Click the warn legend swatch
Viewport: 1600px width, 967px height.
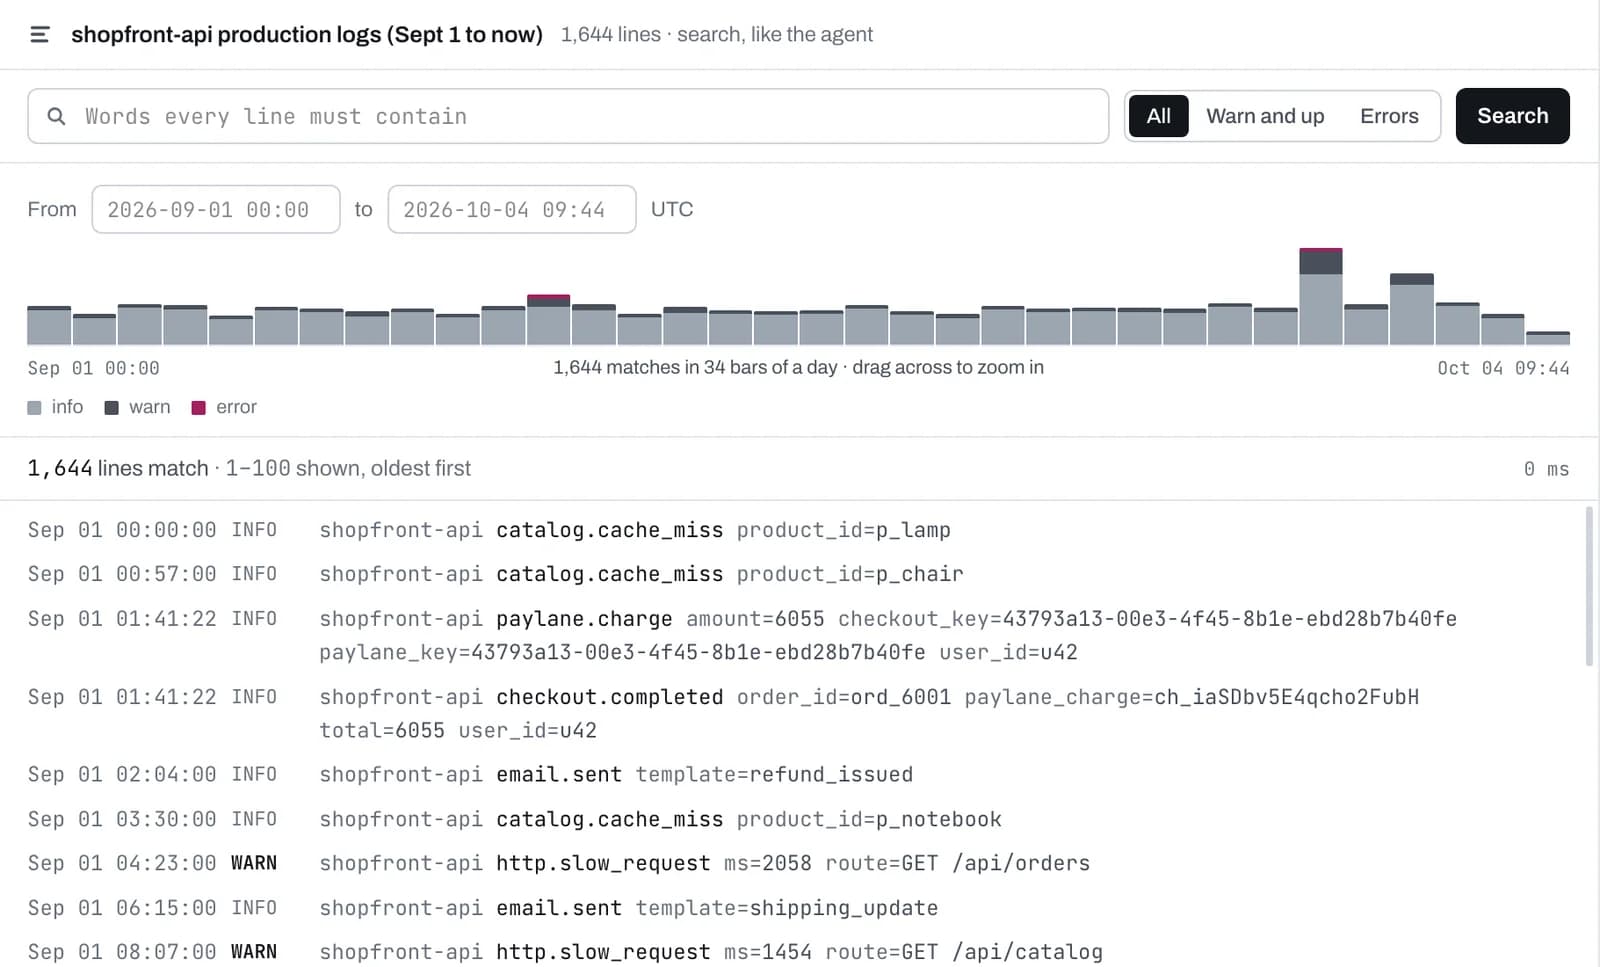(x=112, y=407)
